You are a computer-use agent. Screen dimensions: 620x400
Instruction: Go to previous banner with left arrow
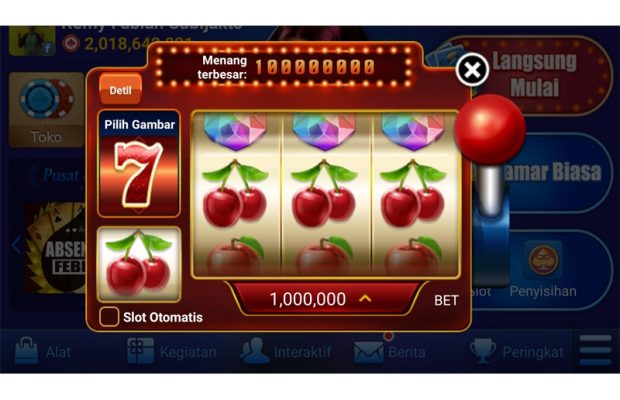point(16,245)
